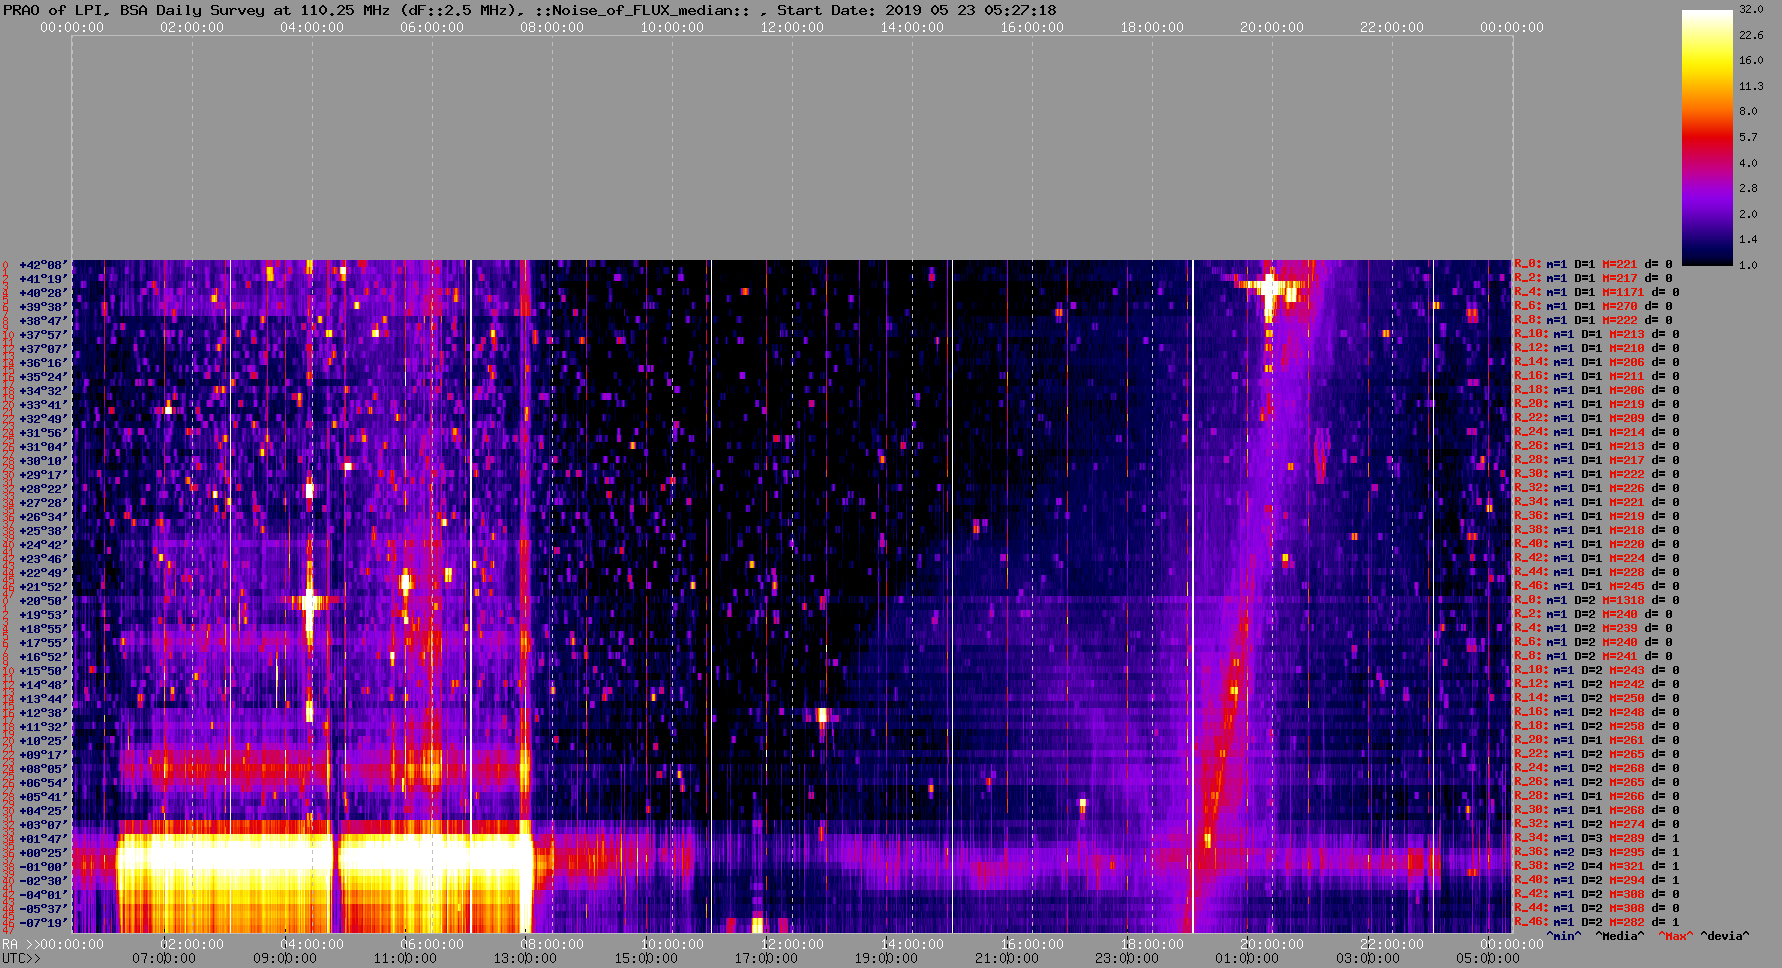
Task: Select the R_38 row showing M=321
Action: click(x=1596, y=866)
